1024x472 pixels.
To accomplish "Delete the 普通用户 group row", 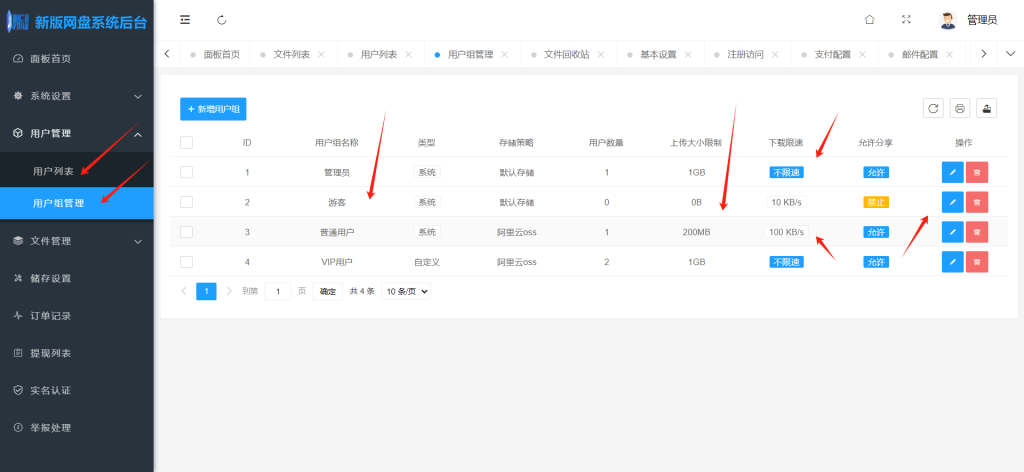I will coord(977,232).
